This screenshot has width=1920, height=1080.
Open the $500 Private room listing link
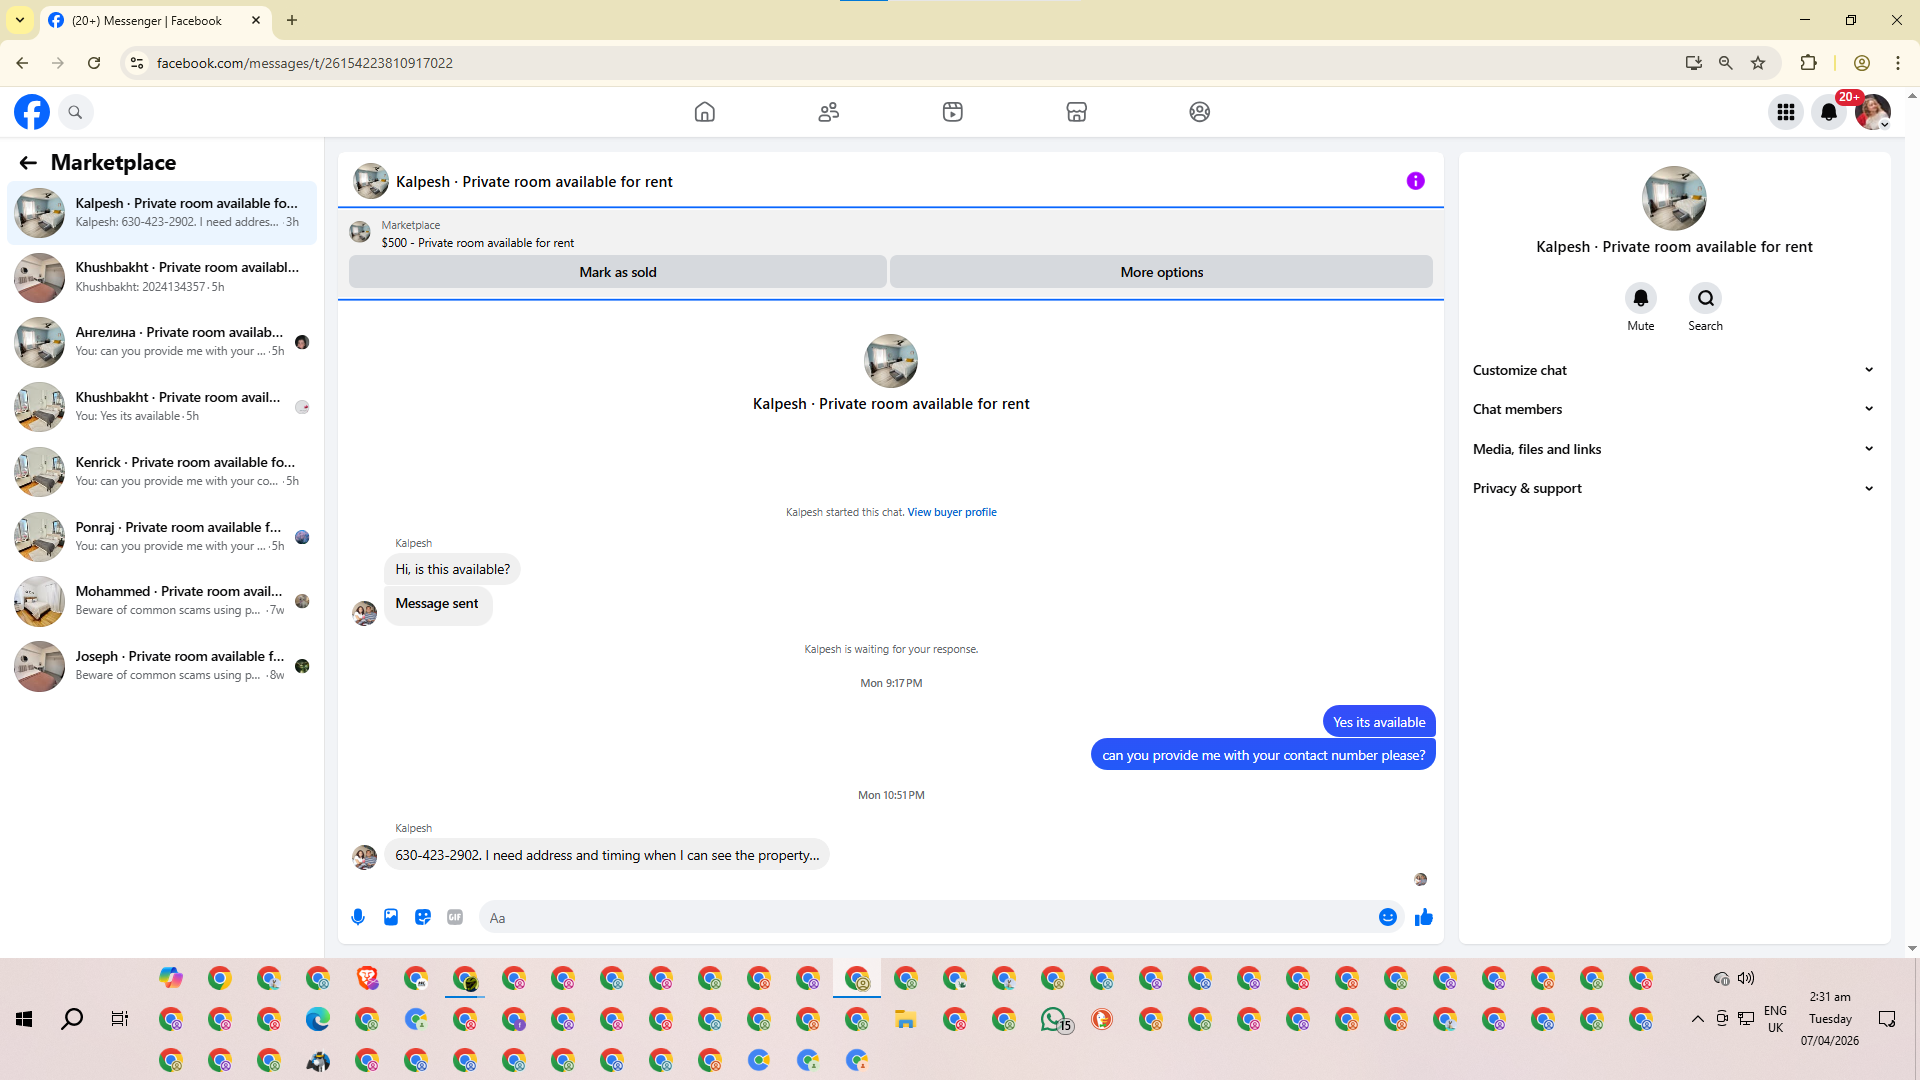pos(477,243)
